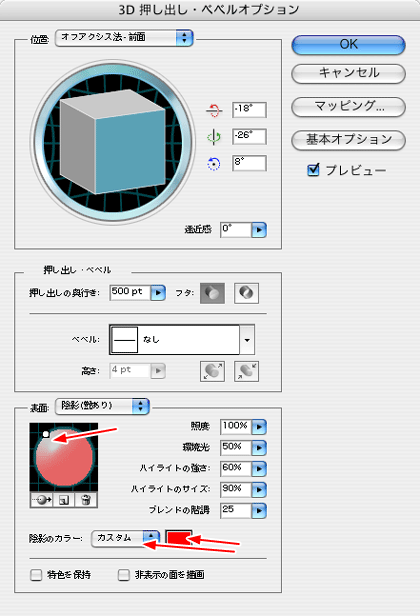
Task: Click the Y rotation field showing -26°
Action: pyautogui.click(x=249, y=136)
